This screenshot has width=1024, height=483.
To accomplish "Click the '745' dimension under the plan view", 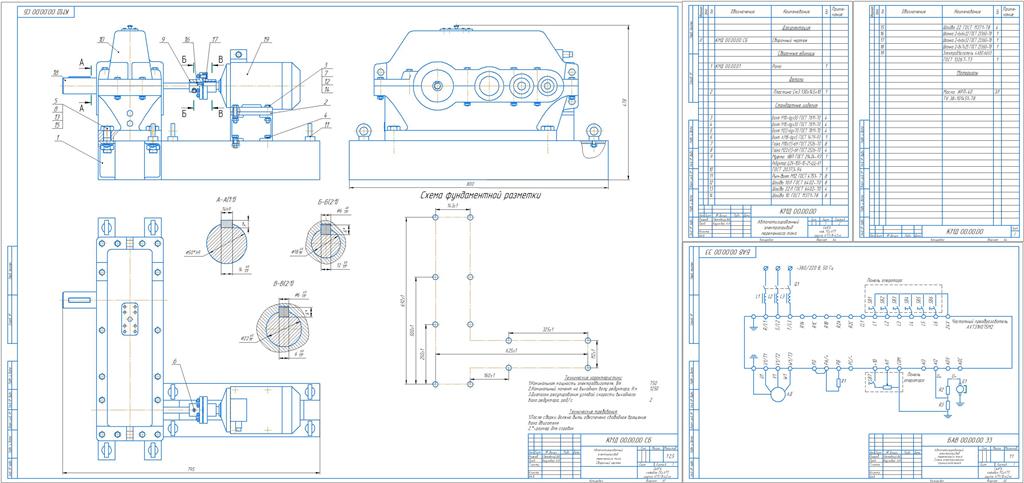I will click(x=191, y=468).
